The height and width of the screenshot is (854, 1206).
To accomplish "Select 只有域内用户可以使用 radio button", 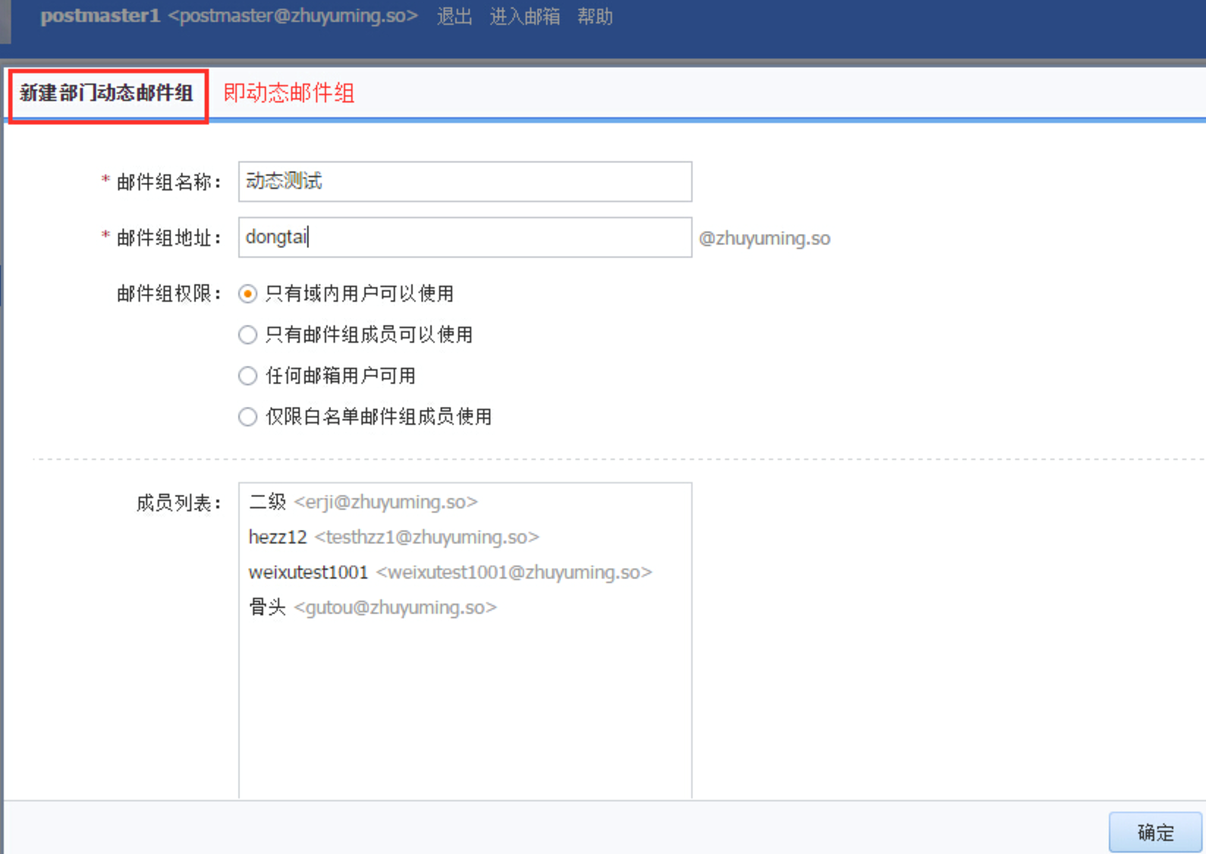I will 248,294.
